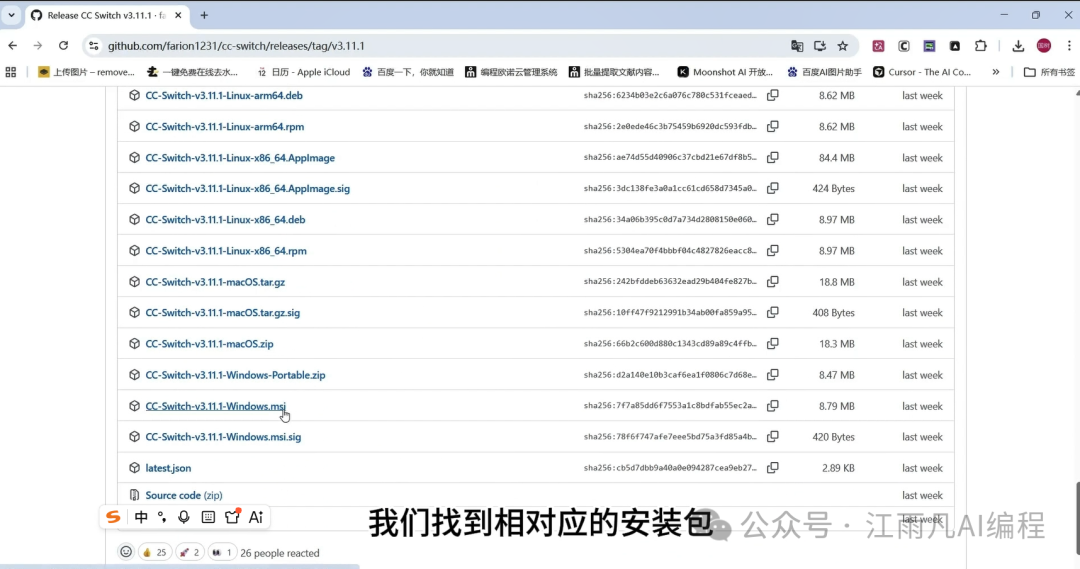Download CC-Switch-v3.11.1-Linux-x86_64.AppImage
The width and height of the screenshot is (1080, 569).
coord(240,158)
